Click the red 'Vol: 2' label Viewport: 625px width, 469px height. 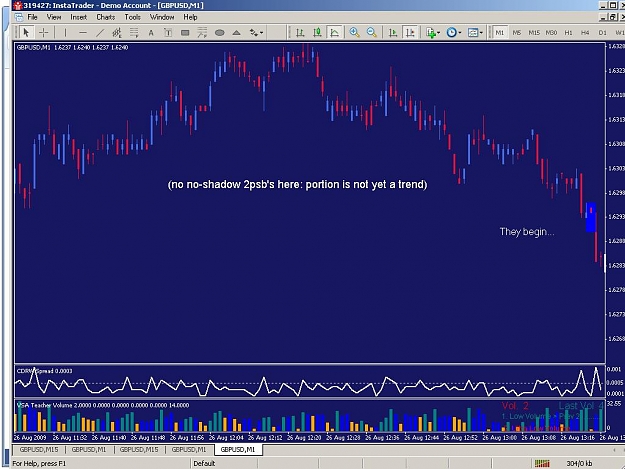[515, 406]
